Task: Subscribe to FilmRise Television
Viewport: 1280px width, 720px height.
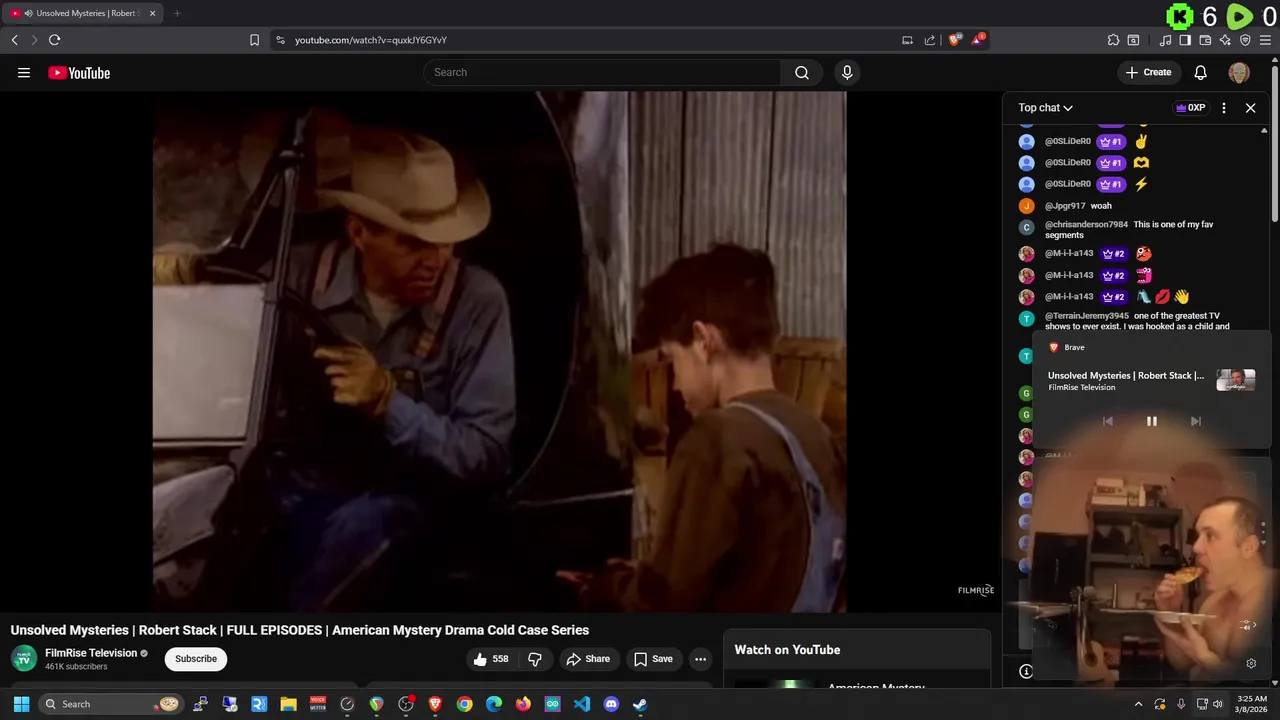Action: [x=196, y=659]
